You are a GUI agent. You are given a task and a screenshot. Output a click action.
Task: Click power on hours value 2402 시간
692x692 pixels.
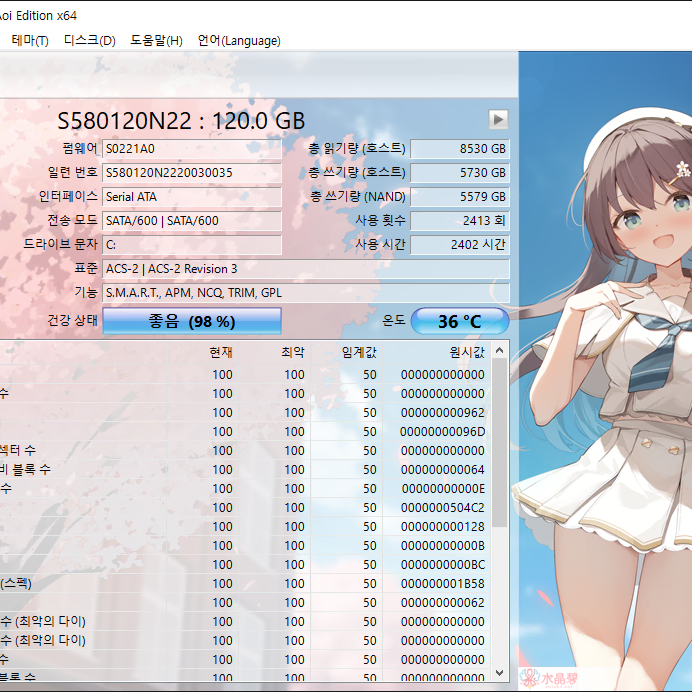click(x=460, y=244)
